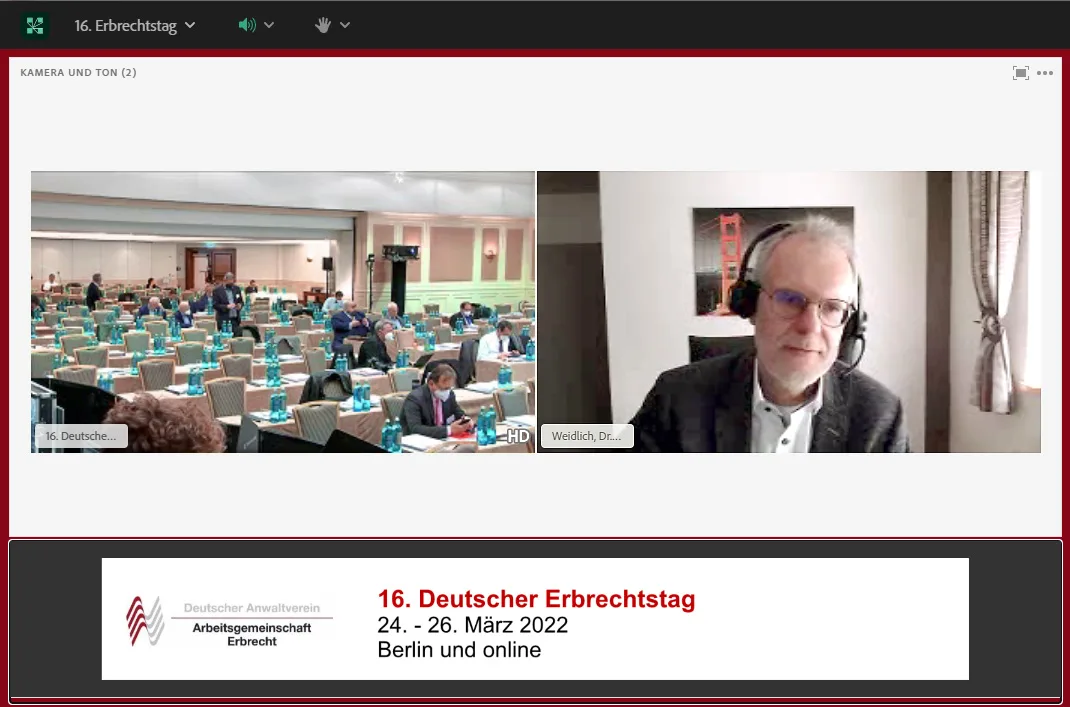The height and width of the screenshot is (707, 1070).
Task: Click the "Weidlich, Dr...." name label
Action: 587,436
